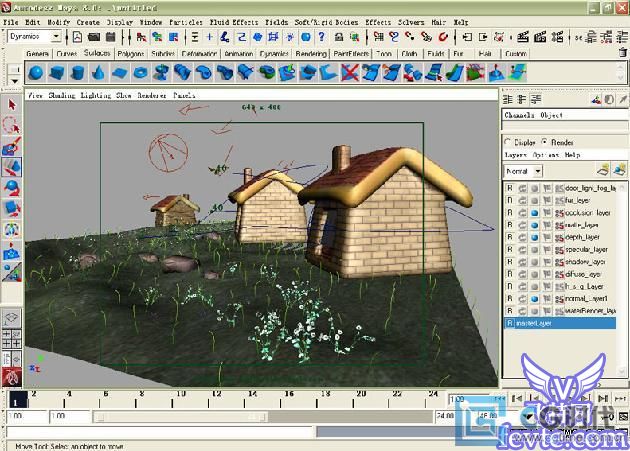
Task: Toggle blue sphere icon on occlusion layer
Action: pos(534,213)
